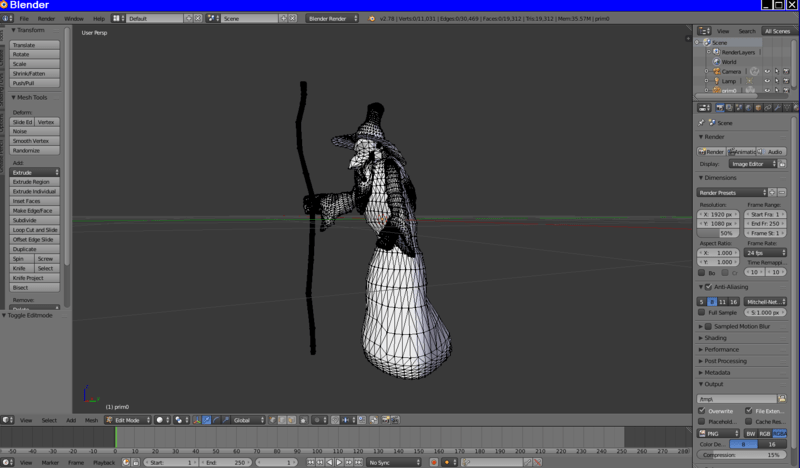Open the output folder browse icon
This screenshot has width=800, height=468.
[782, 399]
